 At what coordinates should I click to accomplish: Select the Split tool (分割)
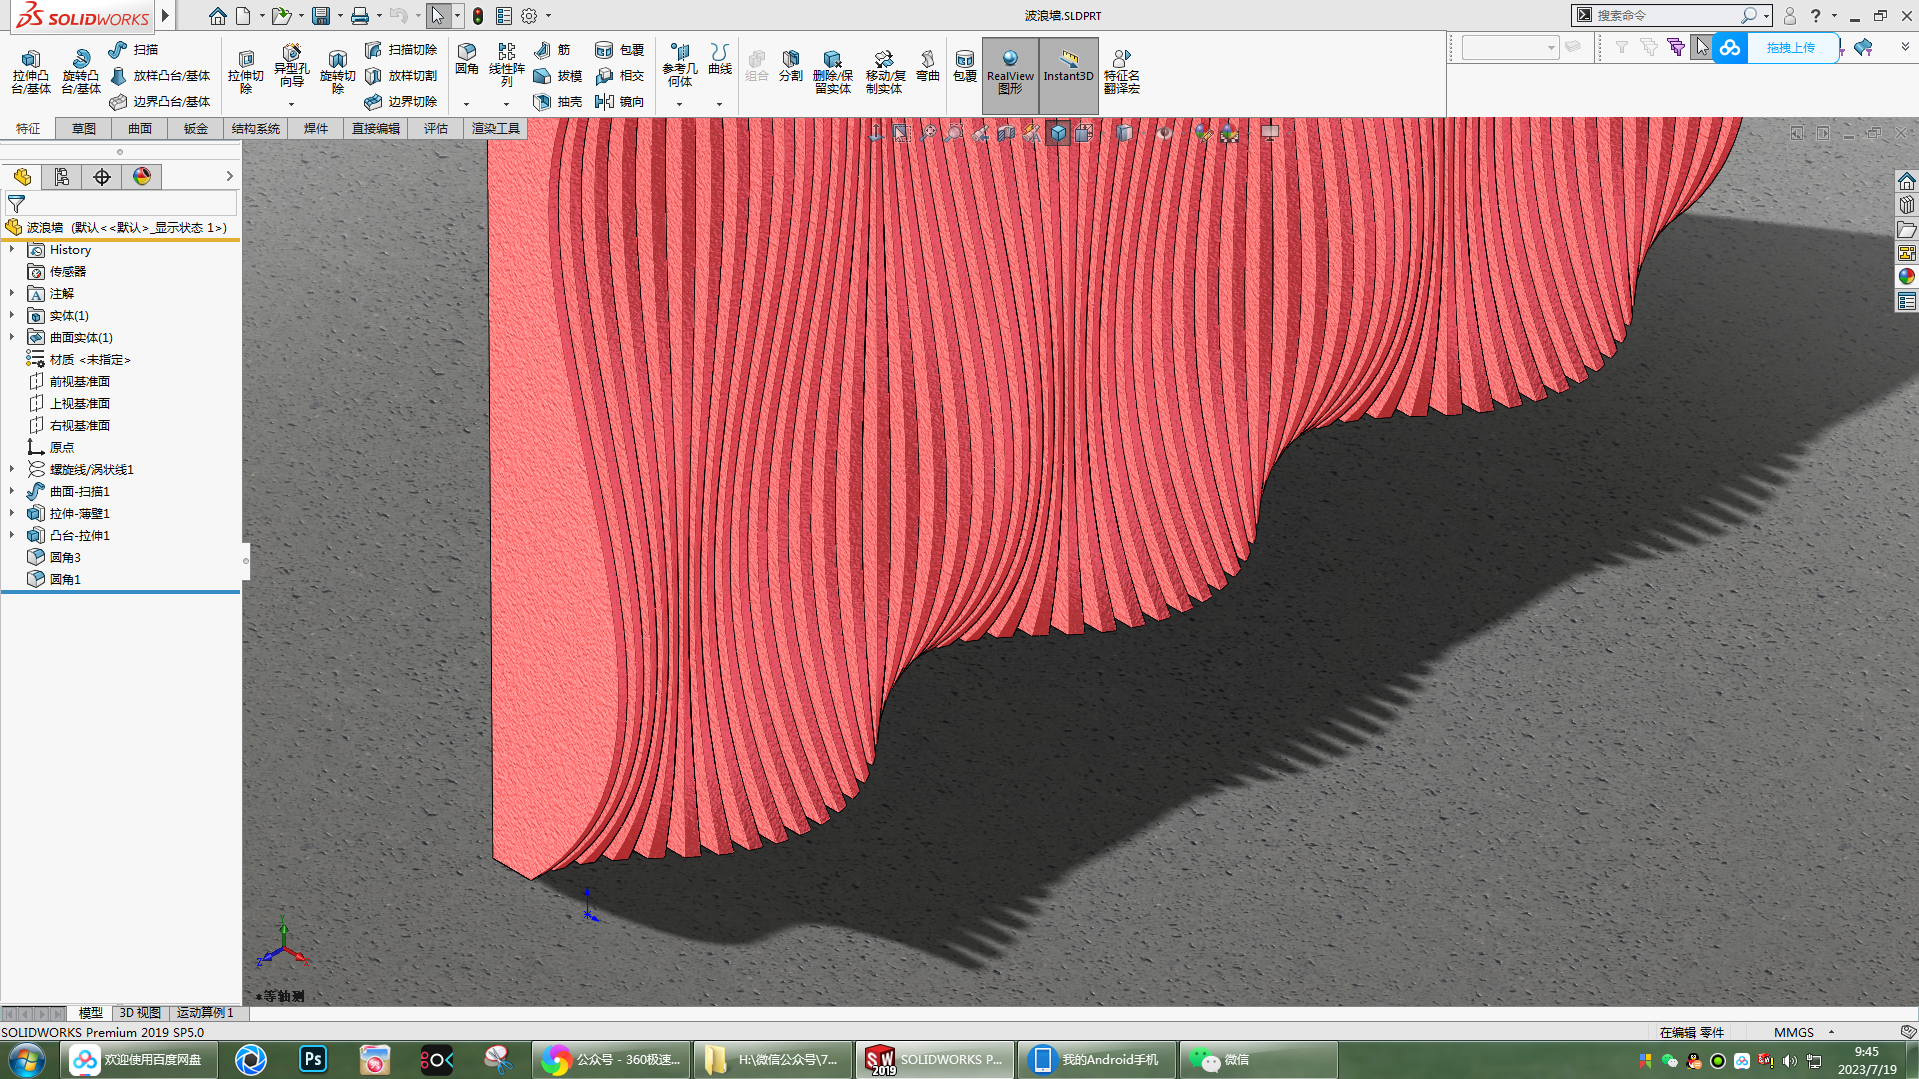[x=791, y=66]
